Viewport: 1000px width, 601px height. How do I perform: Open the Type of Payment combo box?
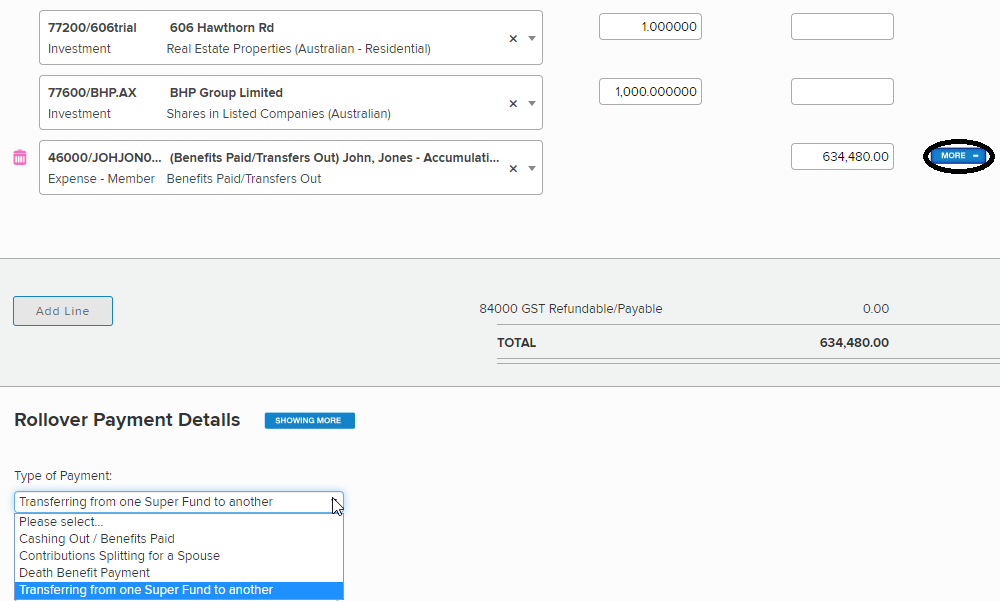[x=178, y=502]
